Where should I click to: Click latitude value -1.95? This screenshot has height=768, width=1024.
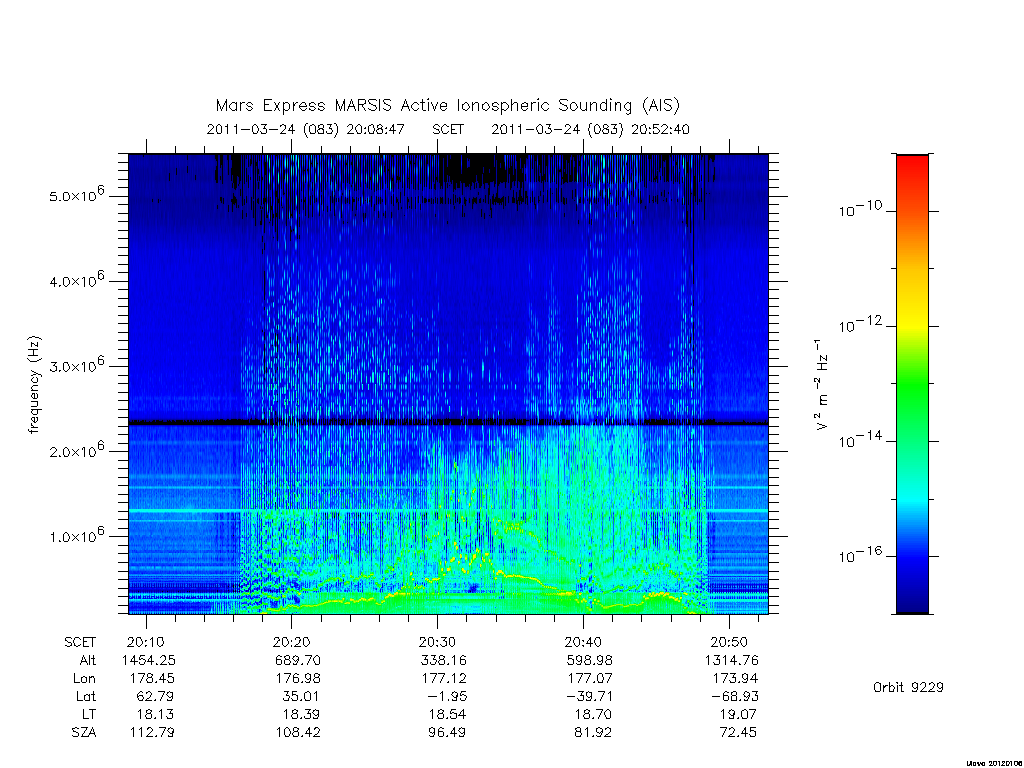pos(445,696)
